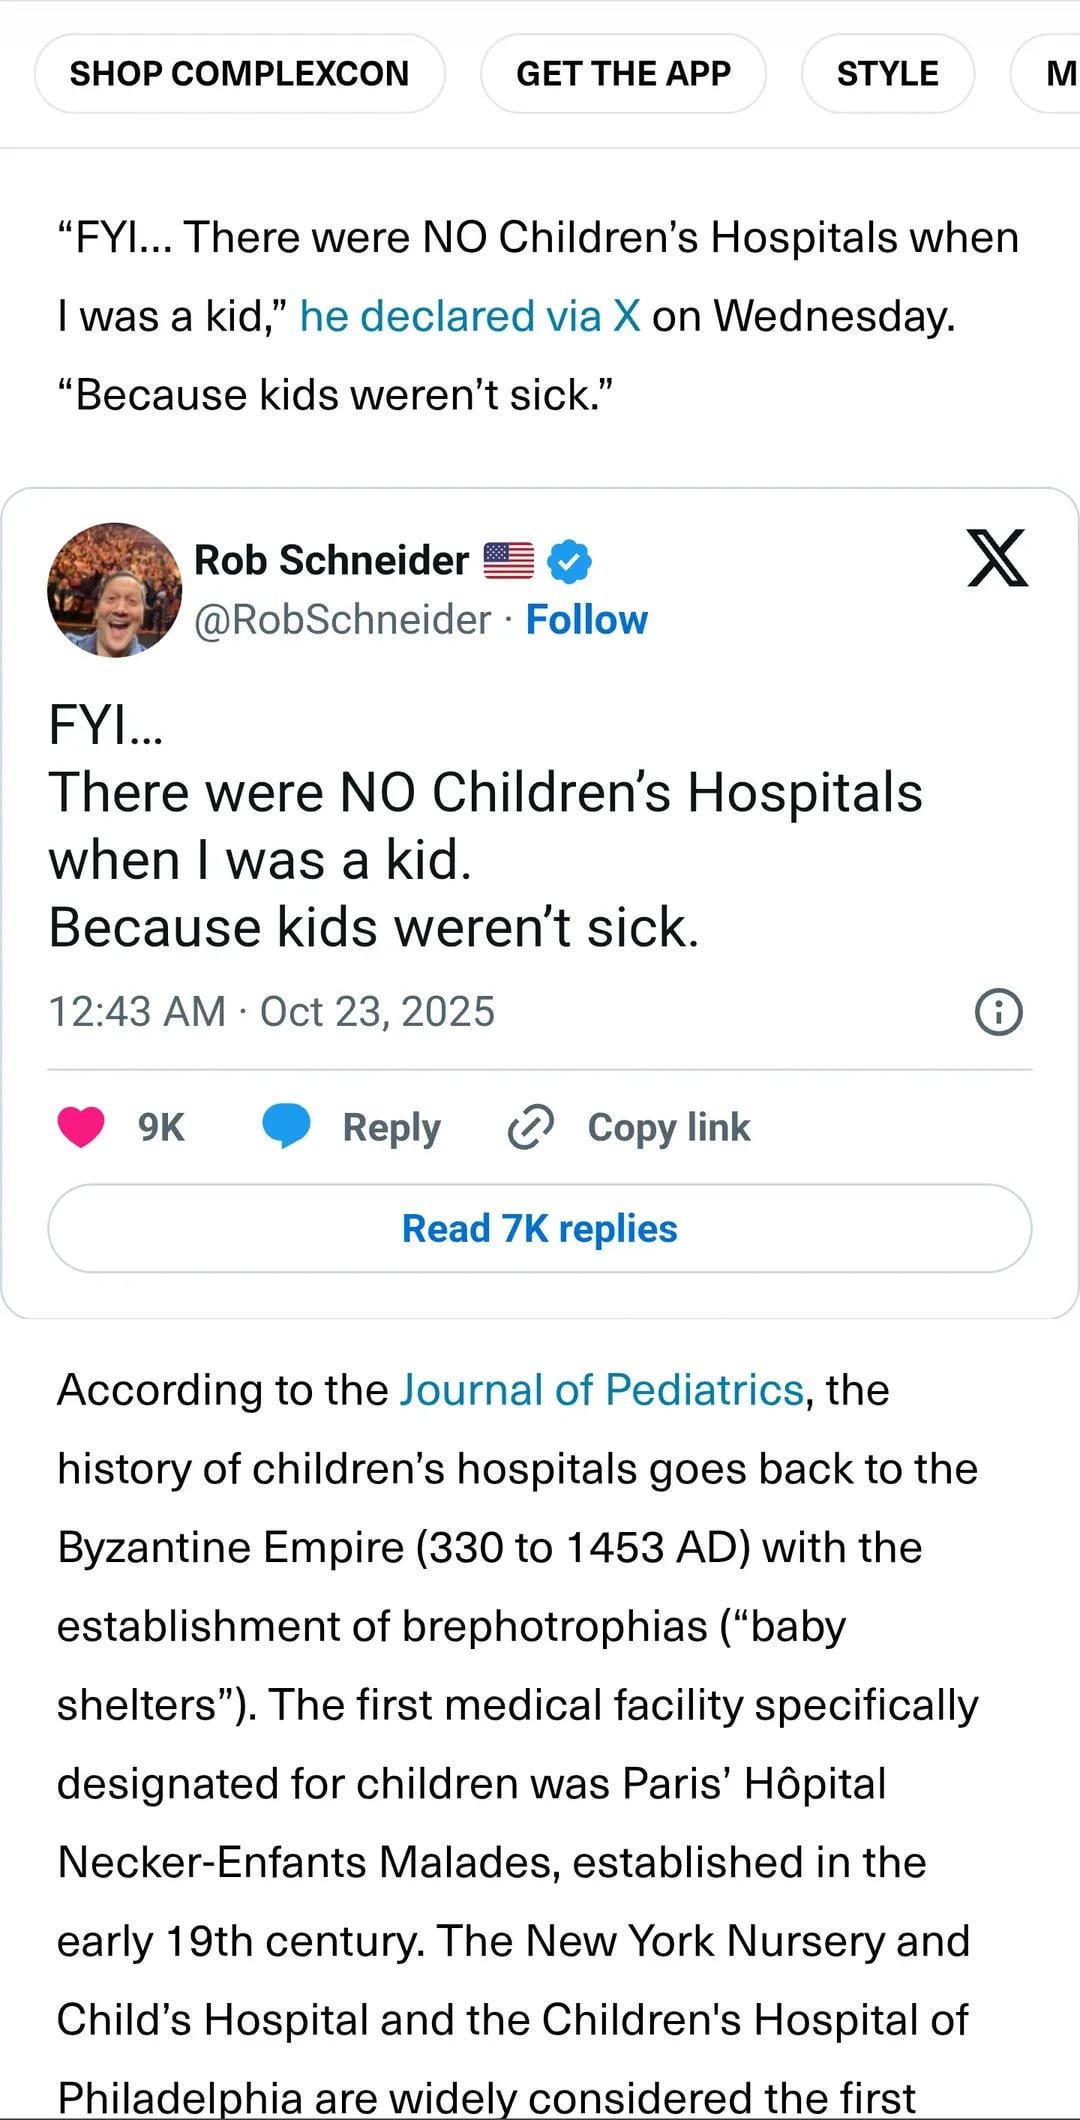The height and width of the screenshot is (2120, 1080).
Task: Click the Copy link text
Action: coord(668,1127)
